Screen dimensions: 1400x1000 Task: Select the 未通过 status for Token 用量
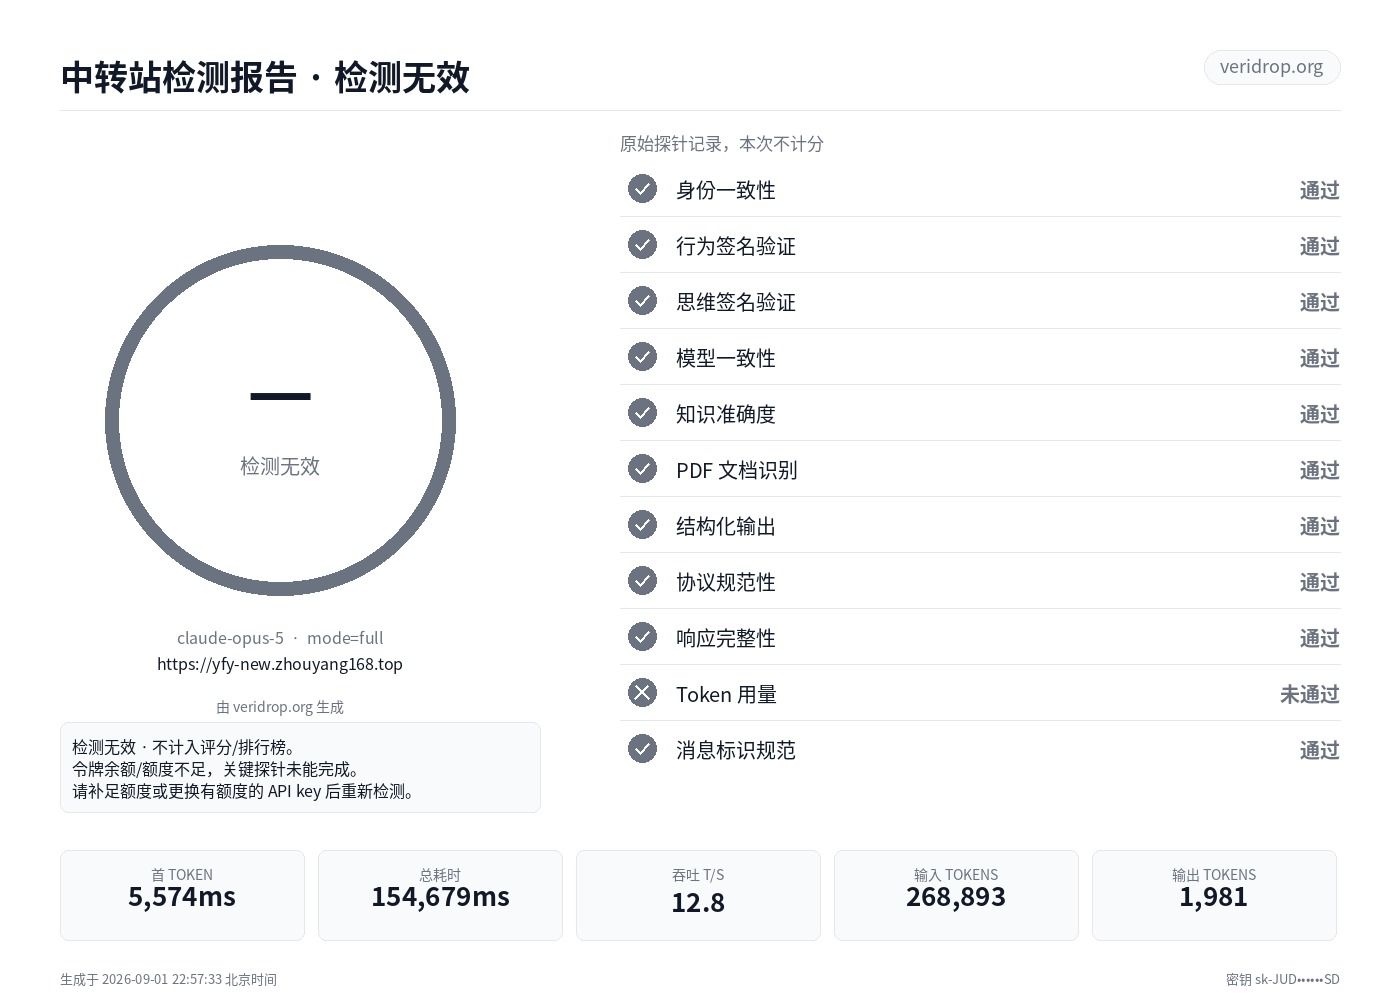[1309, 694]
